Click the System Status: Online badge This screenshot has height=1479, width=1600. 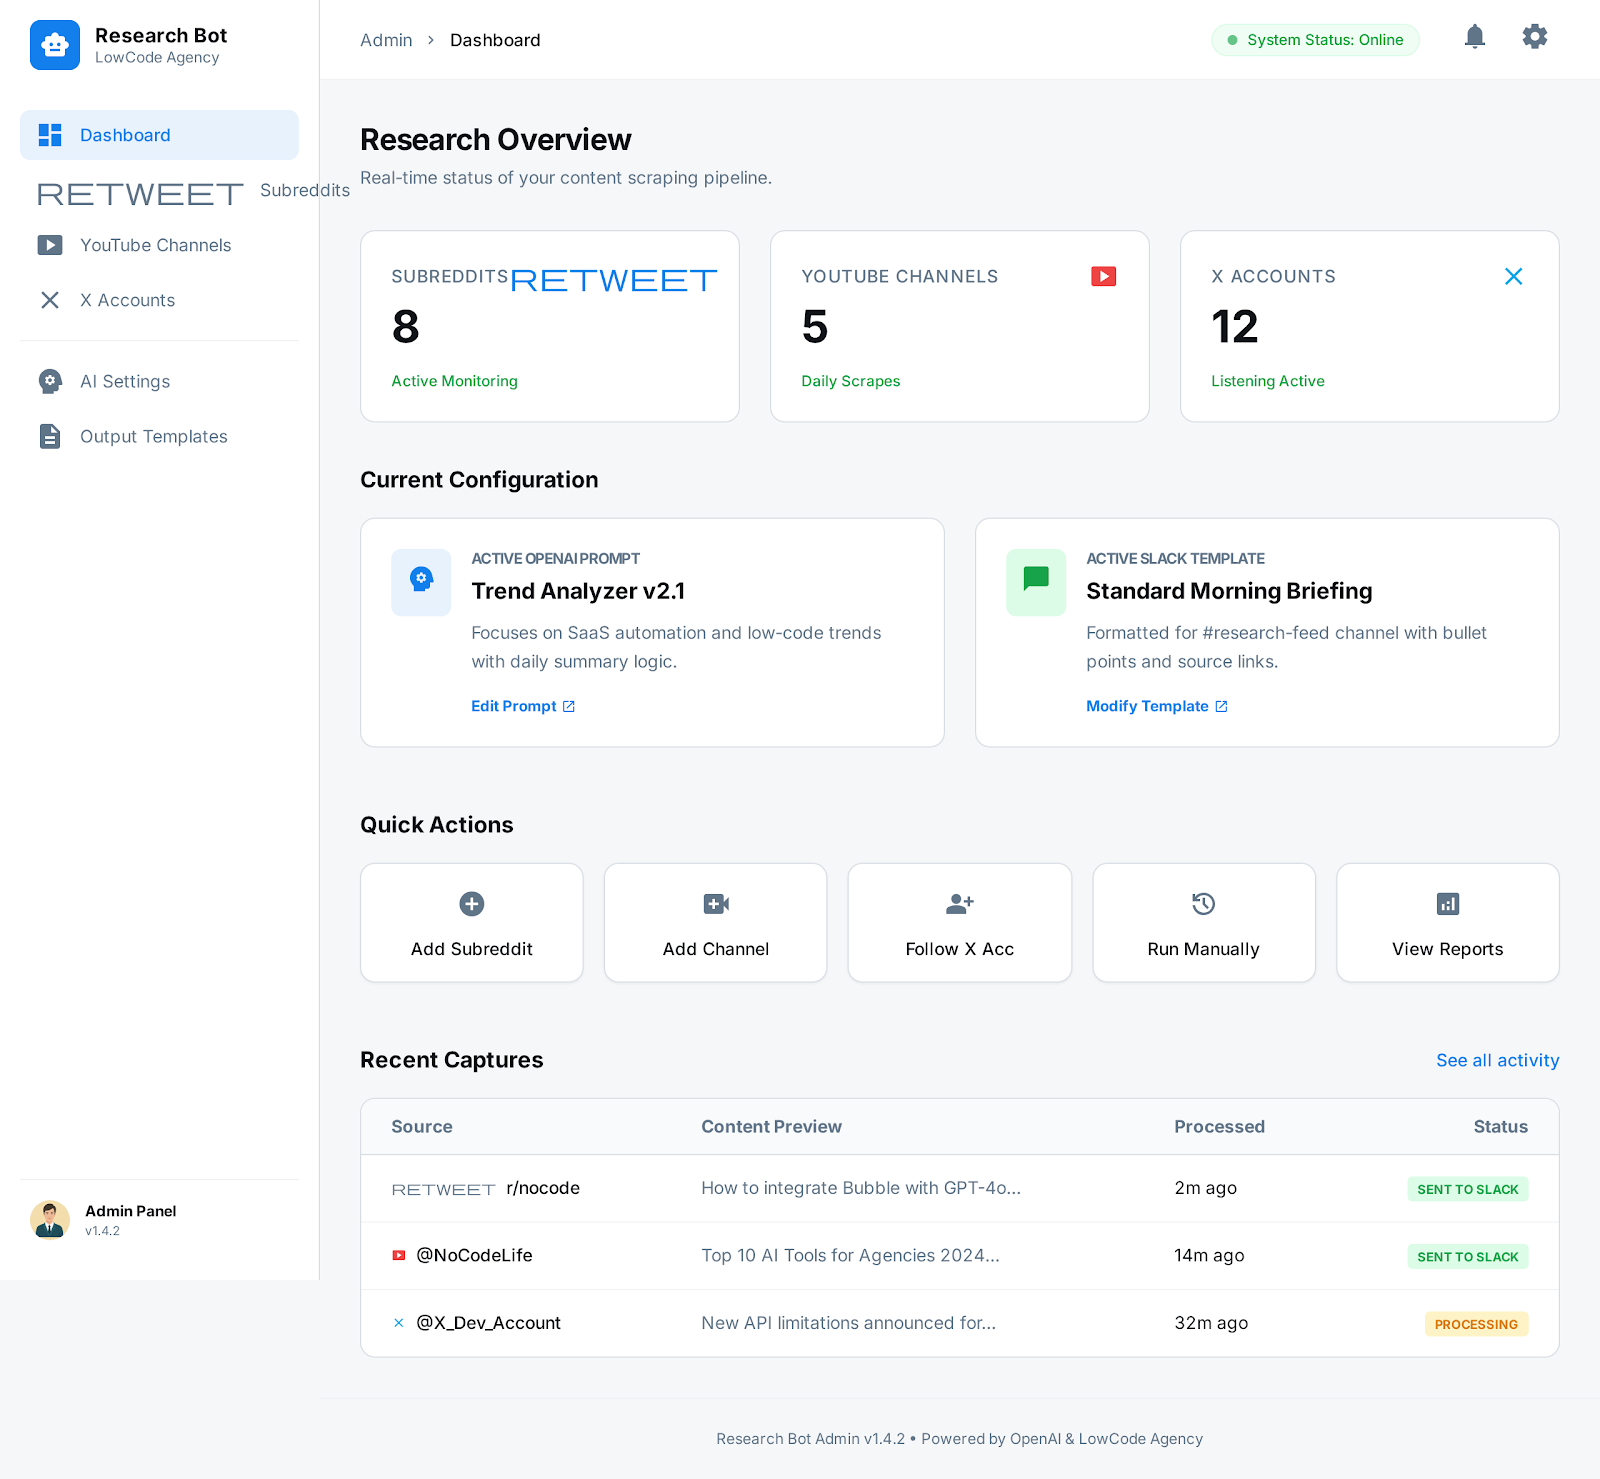1315,40
